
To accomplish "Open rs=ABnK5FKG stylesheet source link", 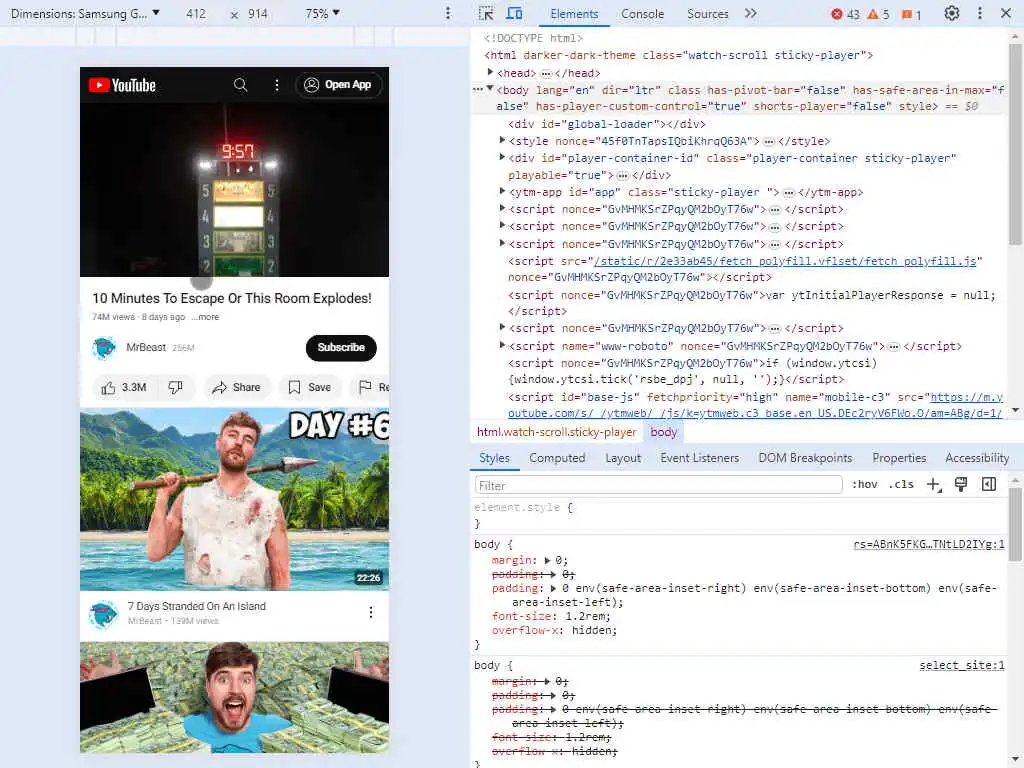I will (x=929, y=544).
